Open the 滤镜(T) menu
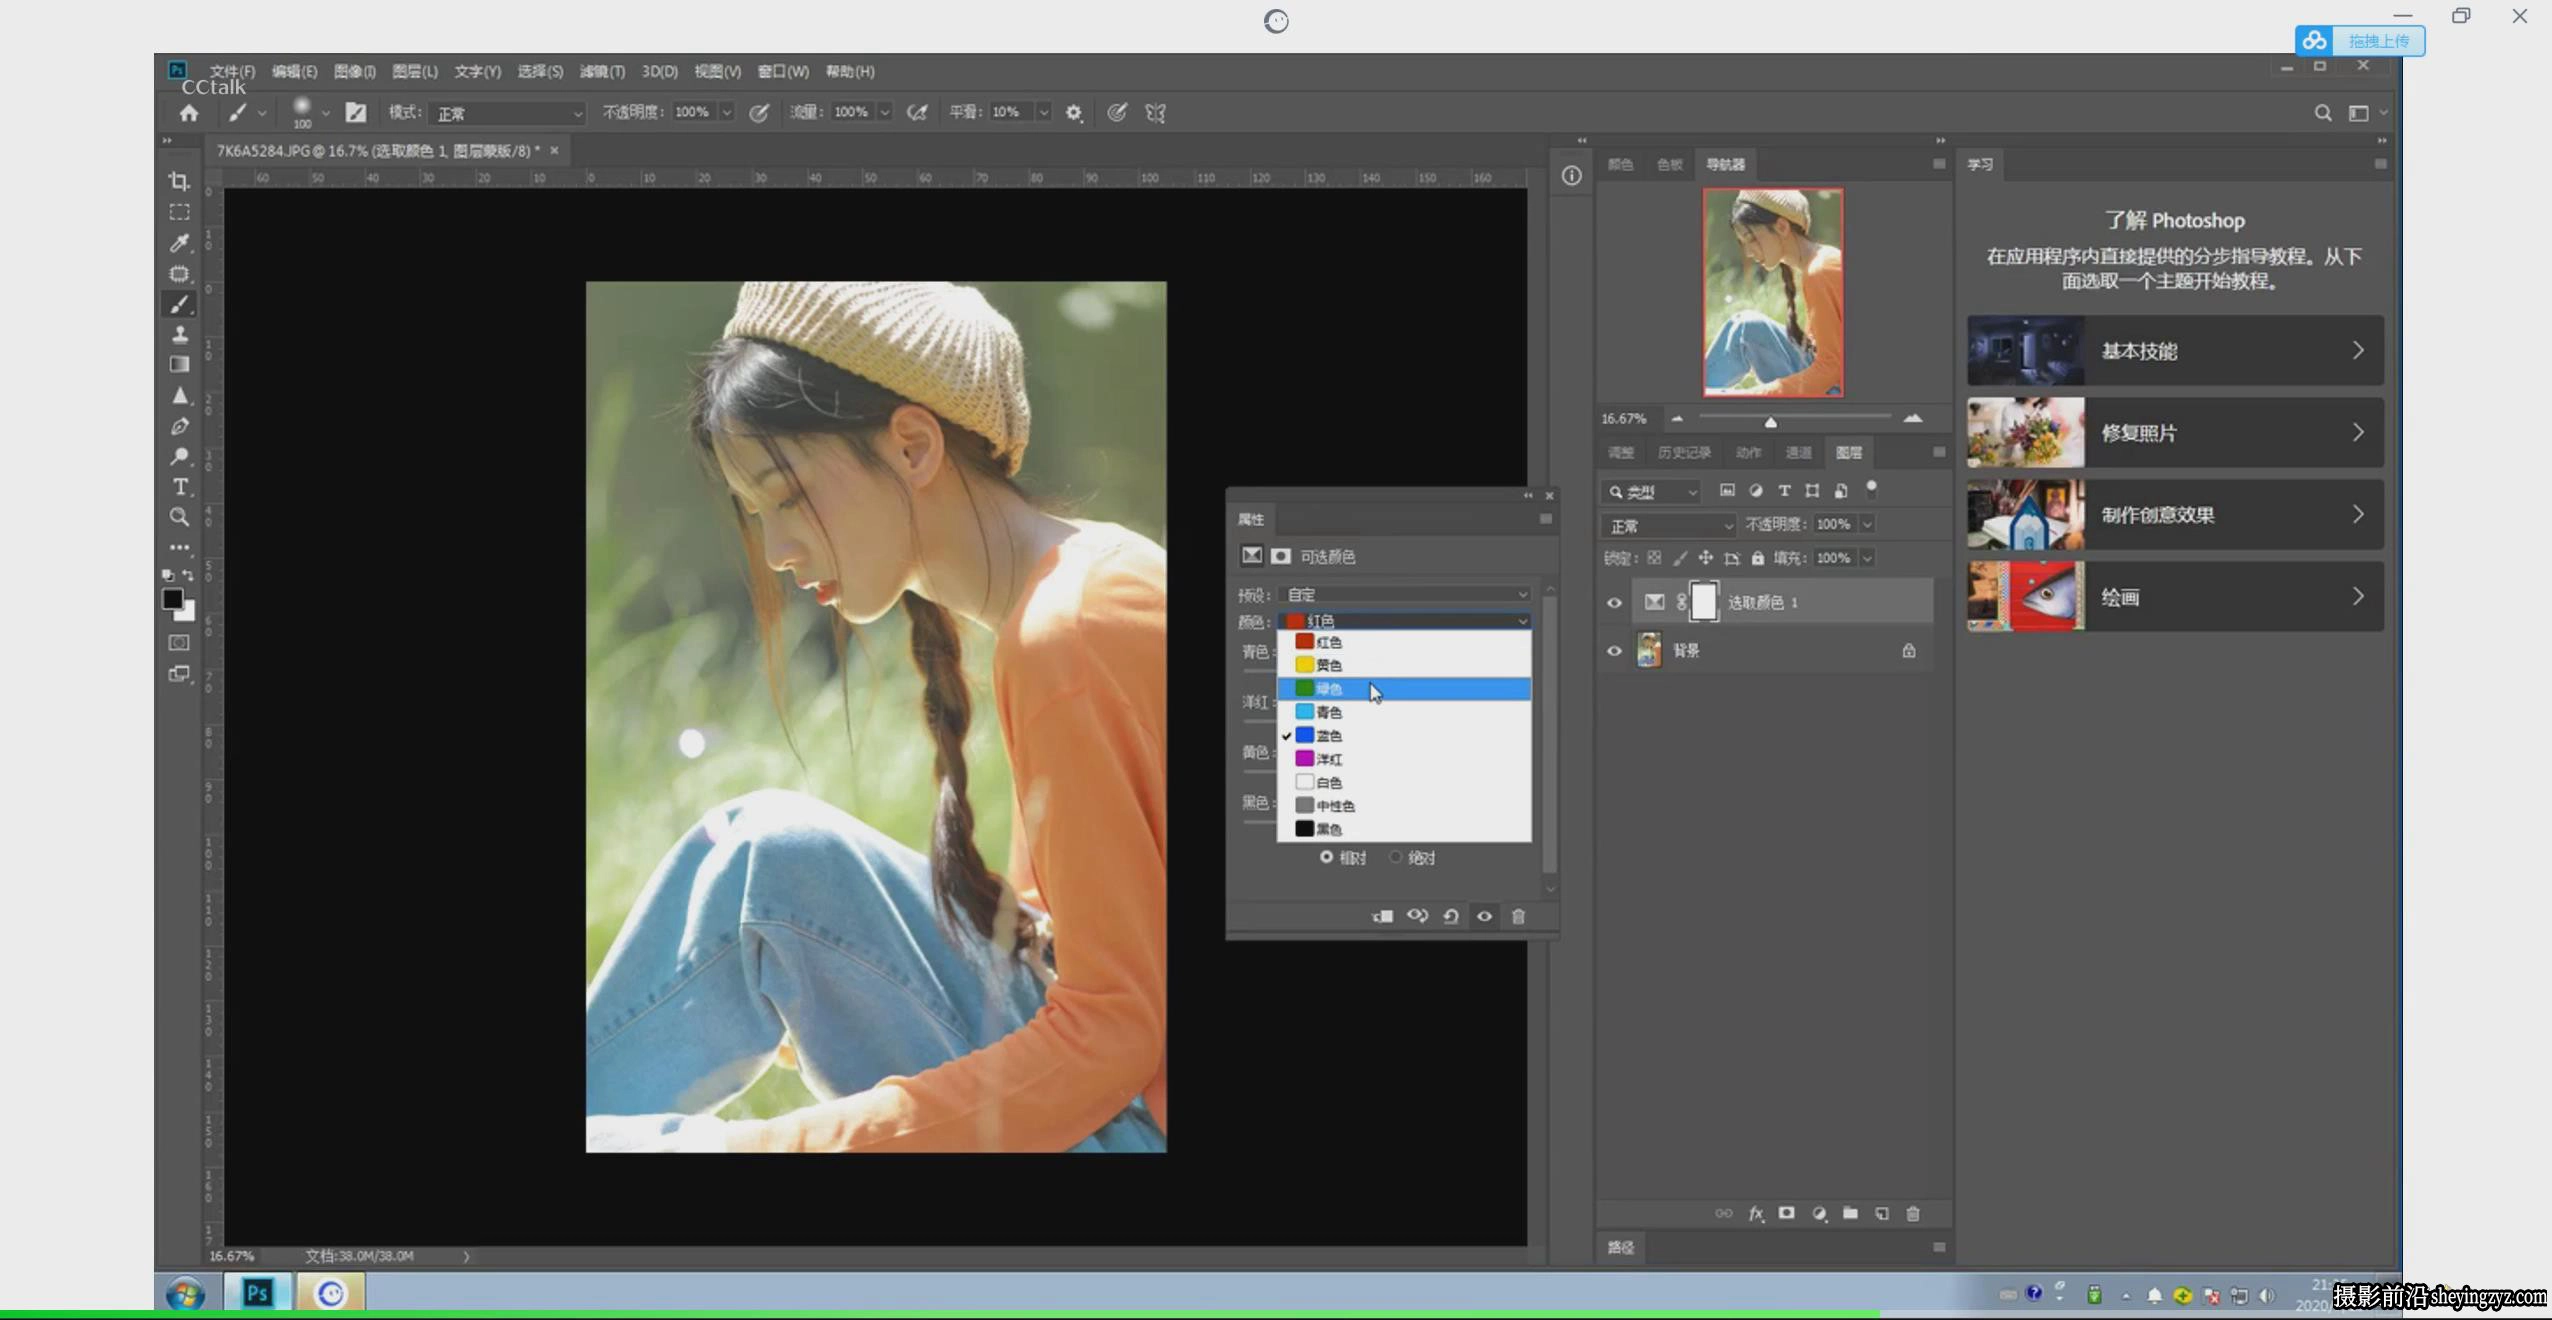 (602, 71)
